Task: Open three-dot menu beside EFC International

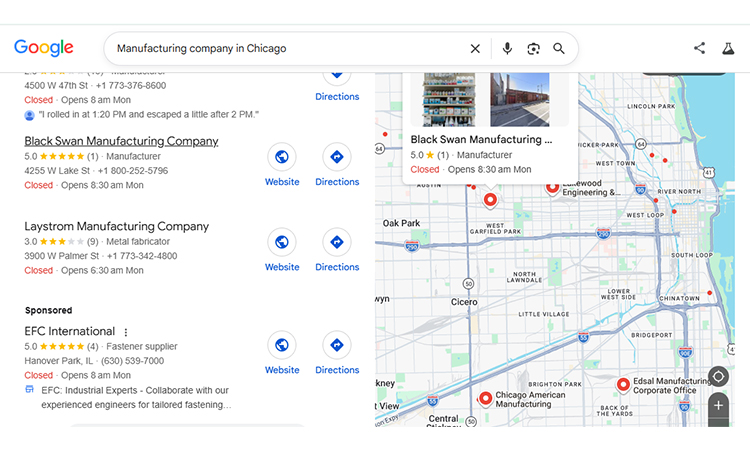Action: (x=126, y=332)
